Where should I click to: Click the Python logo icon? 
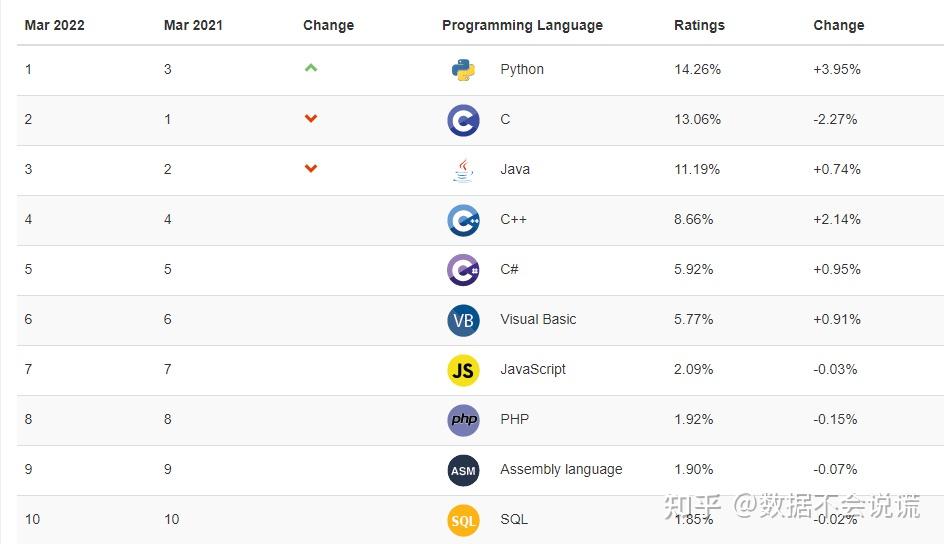(462, 70)
